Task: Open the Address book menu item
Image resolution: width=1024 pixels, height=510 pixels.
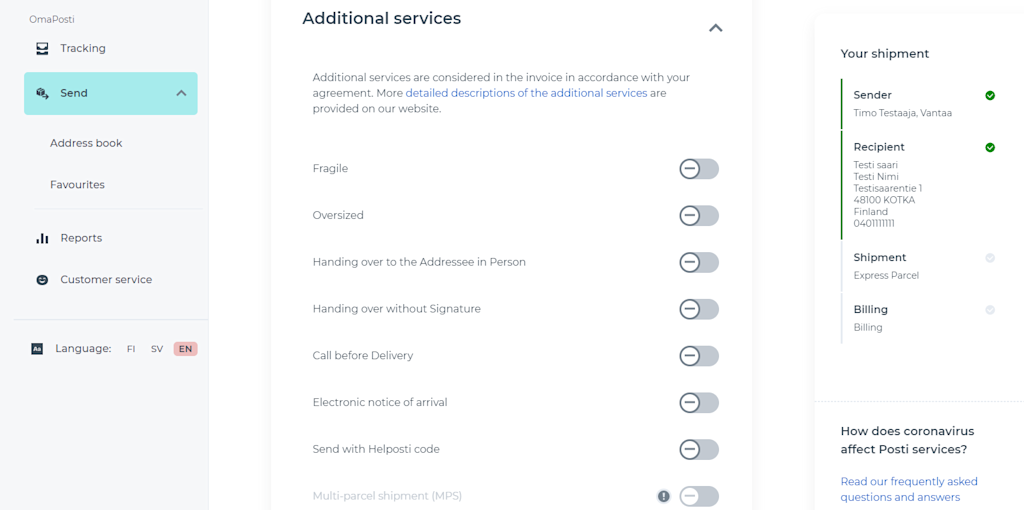Action: tap(86, 143)
